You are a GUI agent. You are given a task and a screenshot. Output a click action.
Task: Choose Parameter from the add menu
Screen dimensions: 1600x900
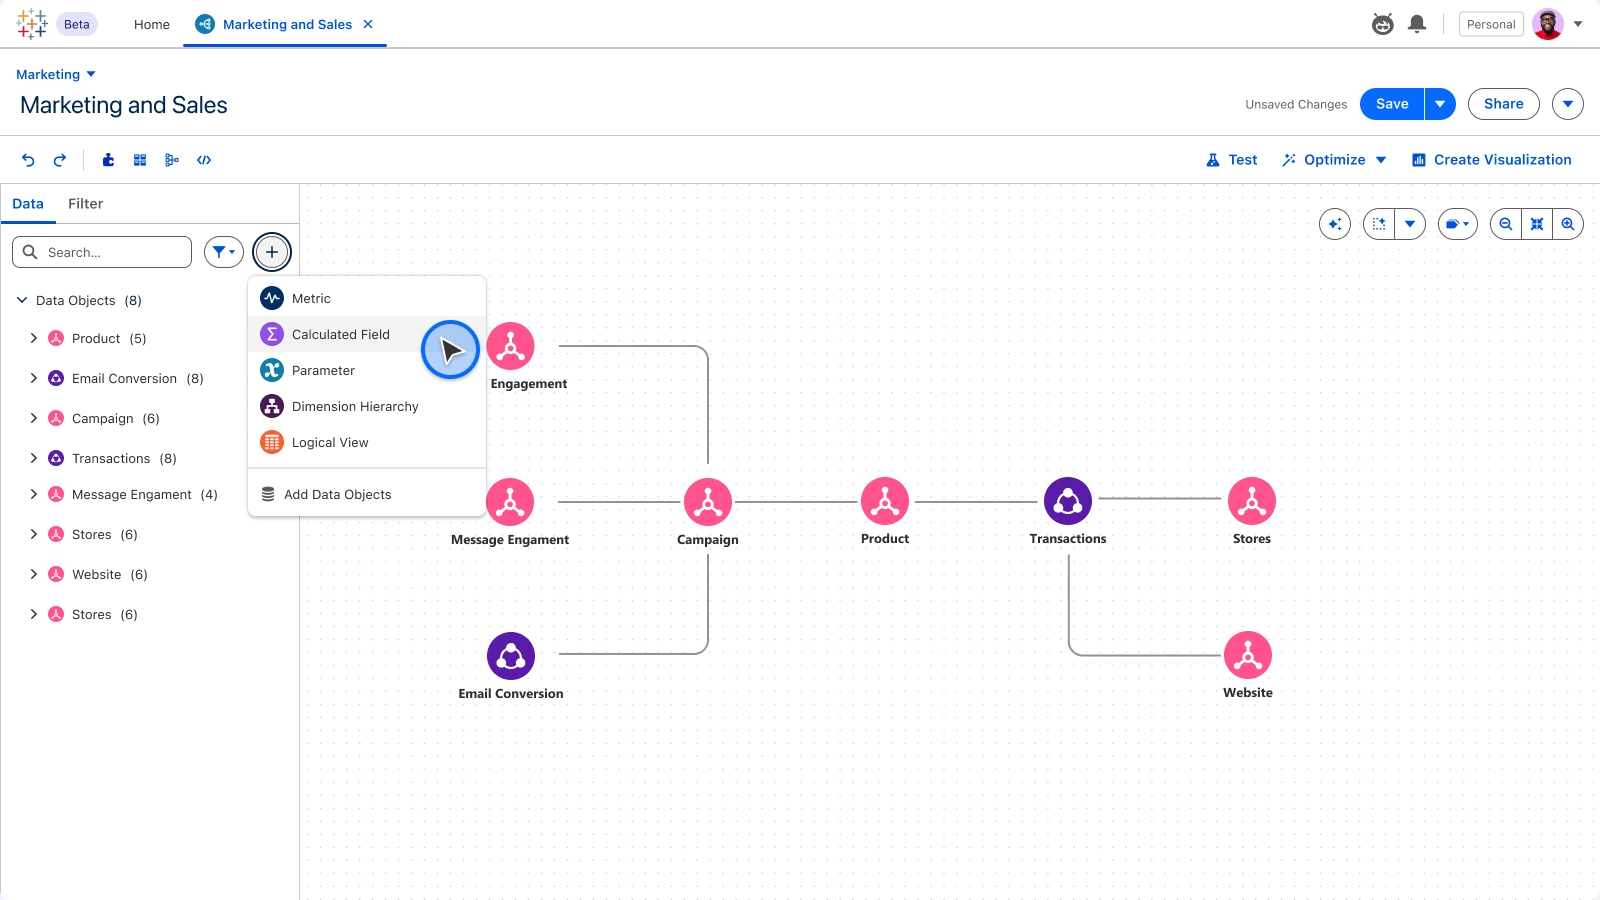tap(366, 370)
